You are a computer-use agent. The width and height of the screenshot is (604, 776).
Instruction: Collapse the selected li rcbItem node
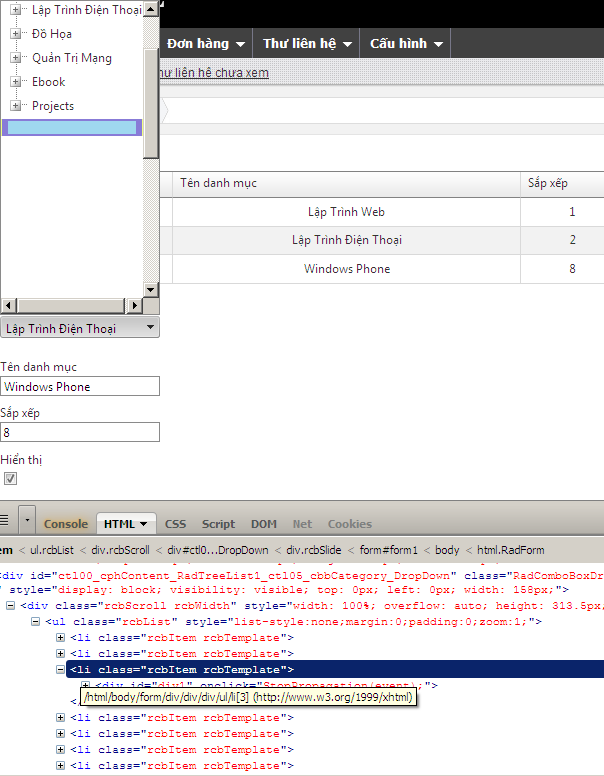click(x=60, y=669)
